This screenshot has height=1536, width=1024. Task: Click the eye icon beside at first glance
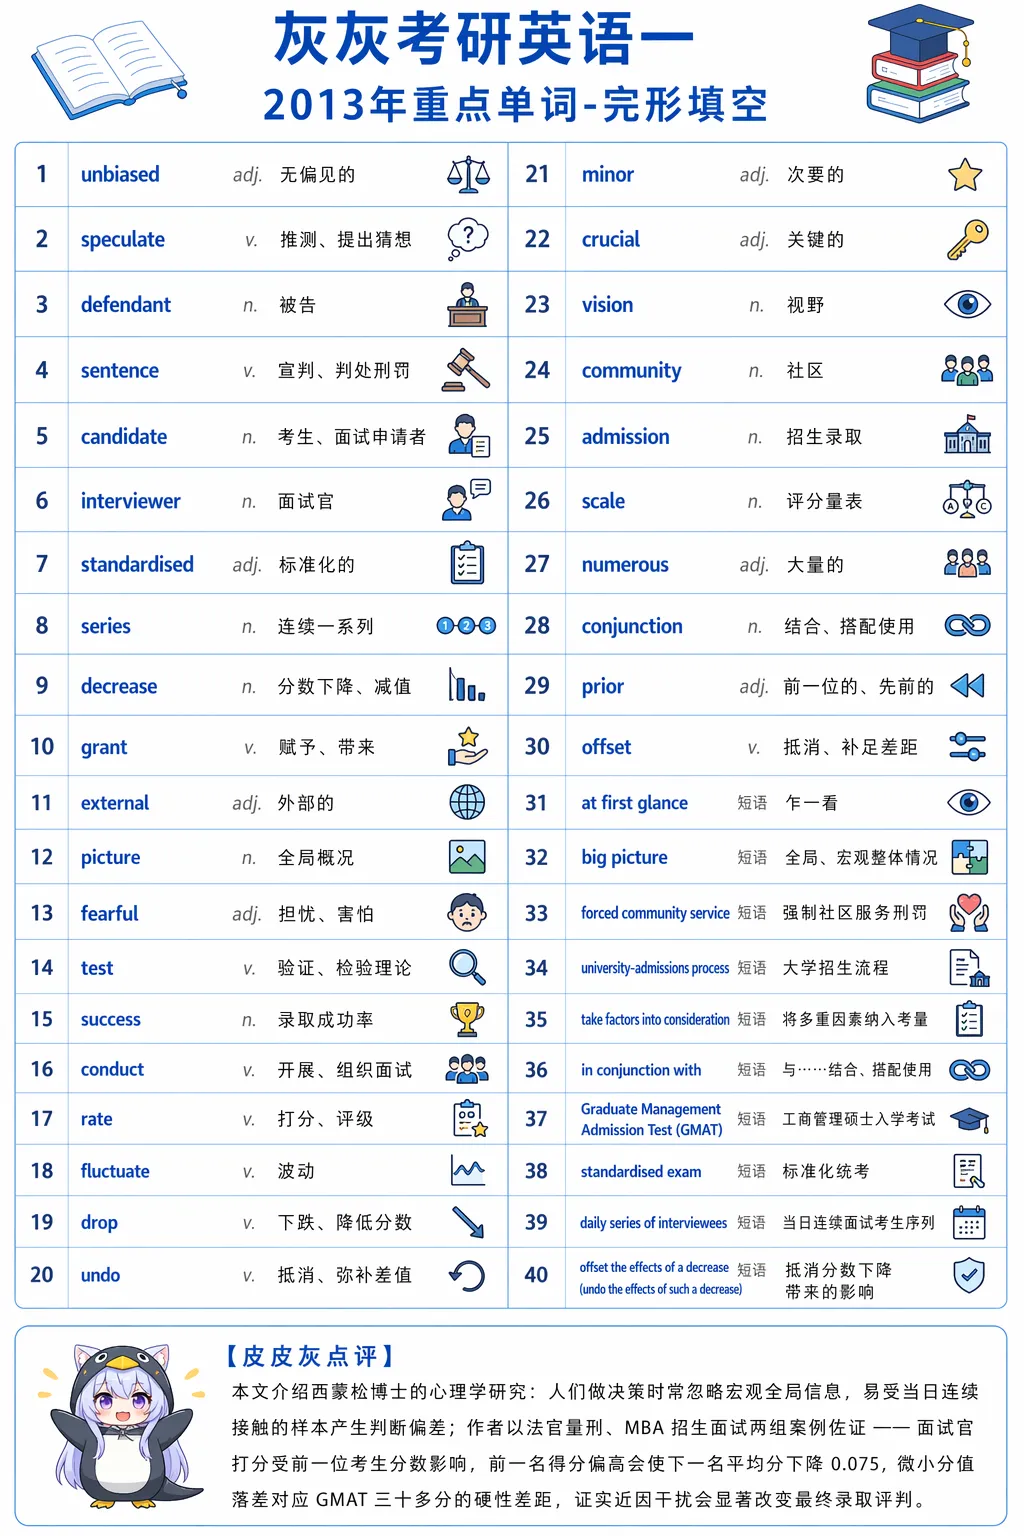pos(967,802)
